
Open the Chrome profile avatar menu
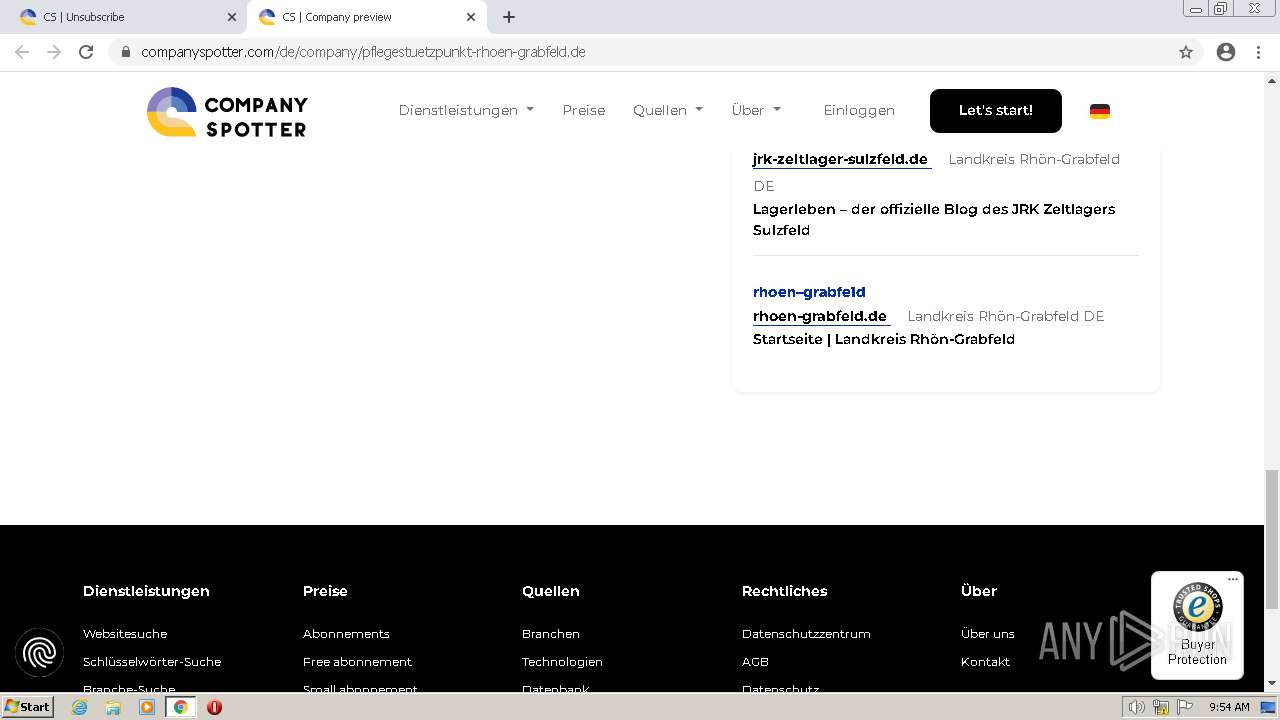coord(1226,52)
